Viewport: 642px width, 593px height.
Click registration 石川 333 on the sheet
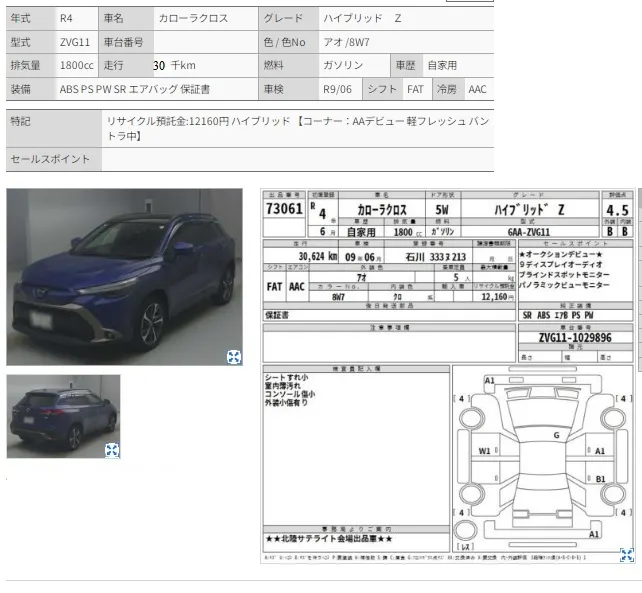point(436,257)
